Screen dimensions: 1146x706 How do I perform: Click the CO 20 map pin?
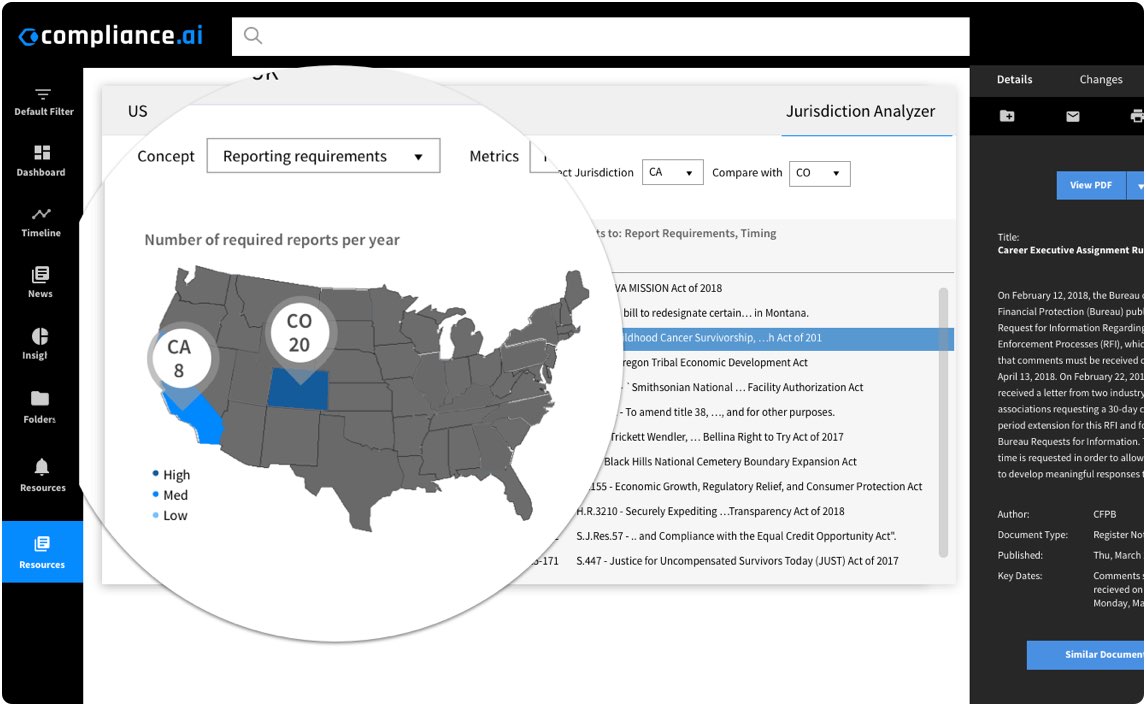(x=299, y=335)
